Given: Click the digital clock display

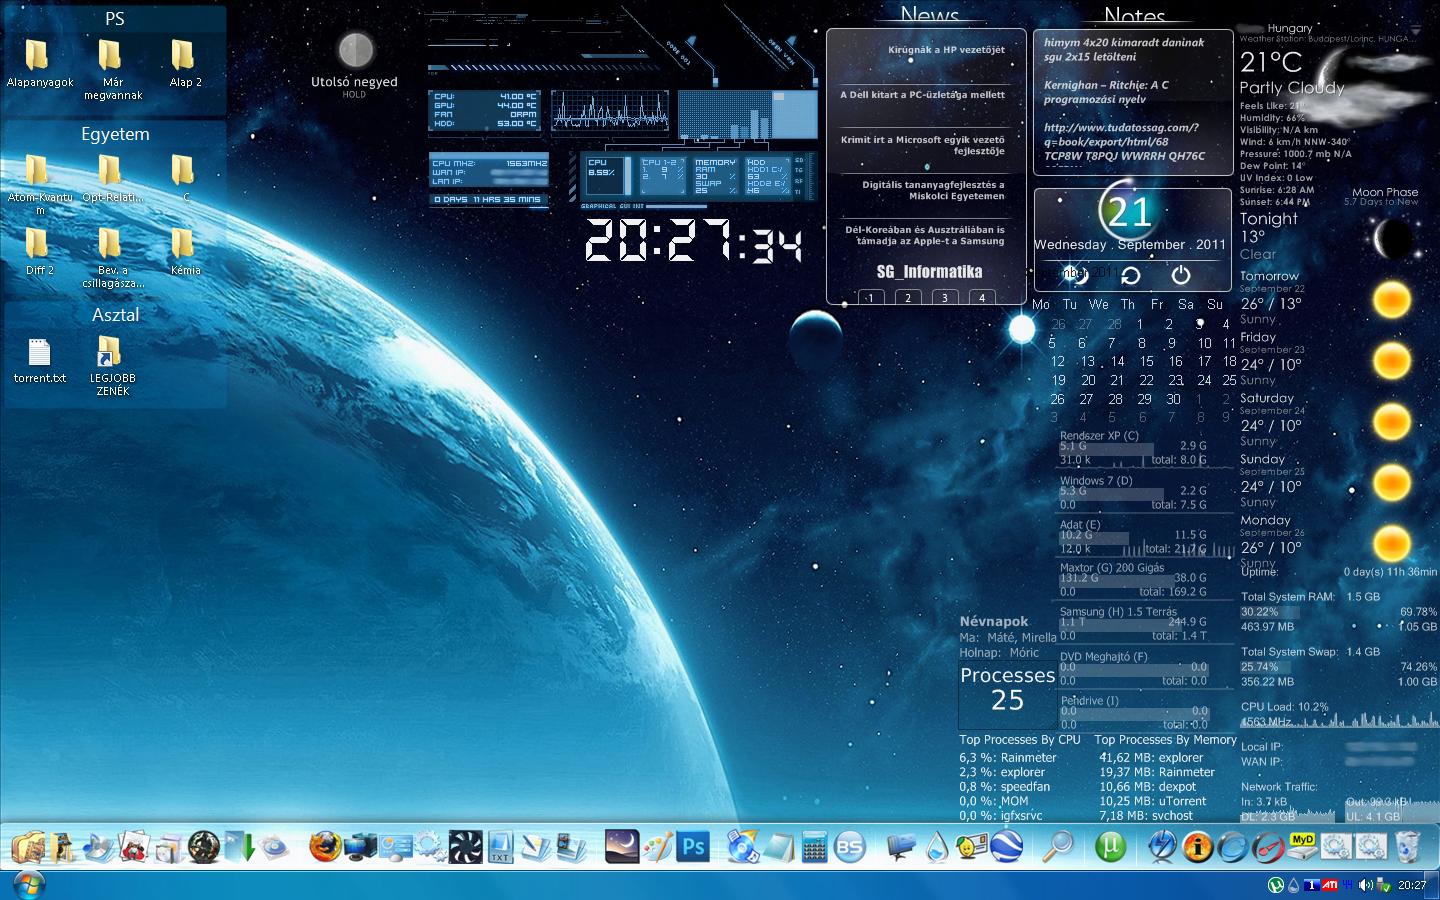Looking at the screenshot, I should click(x=694, y=240).
